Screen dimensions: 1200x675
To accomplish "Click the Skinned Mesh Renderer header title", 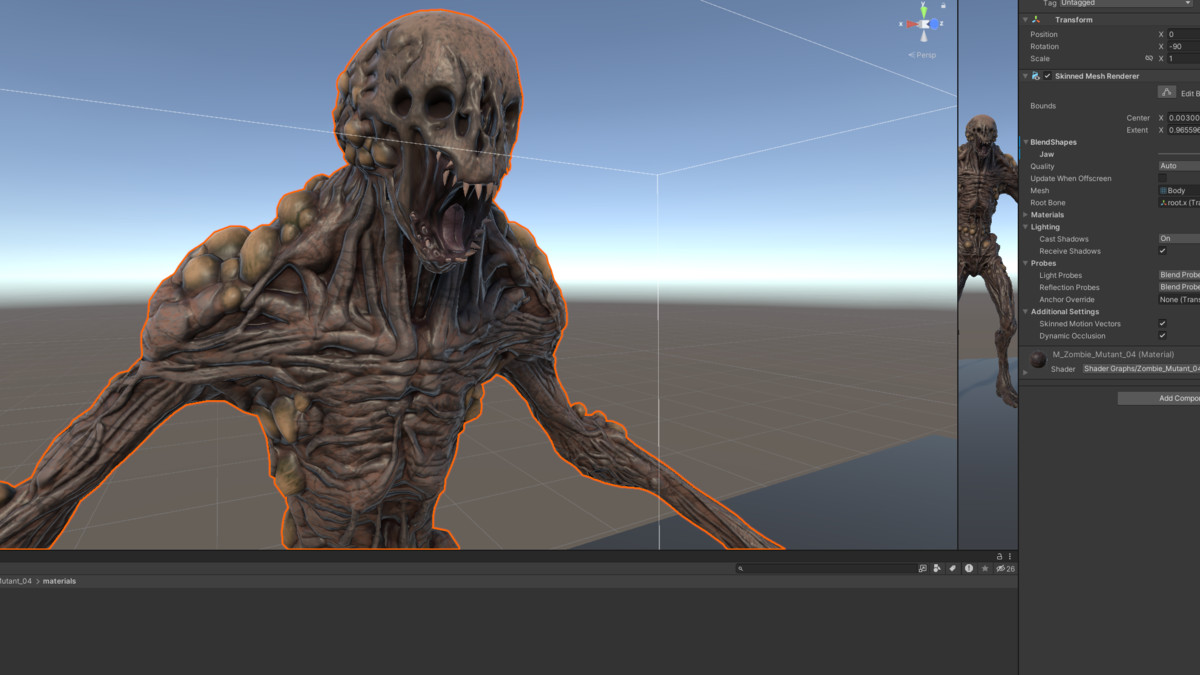I will 1097,76.
